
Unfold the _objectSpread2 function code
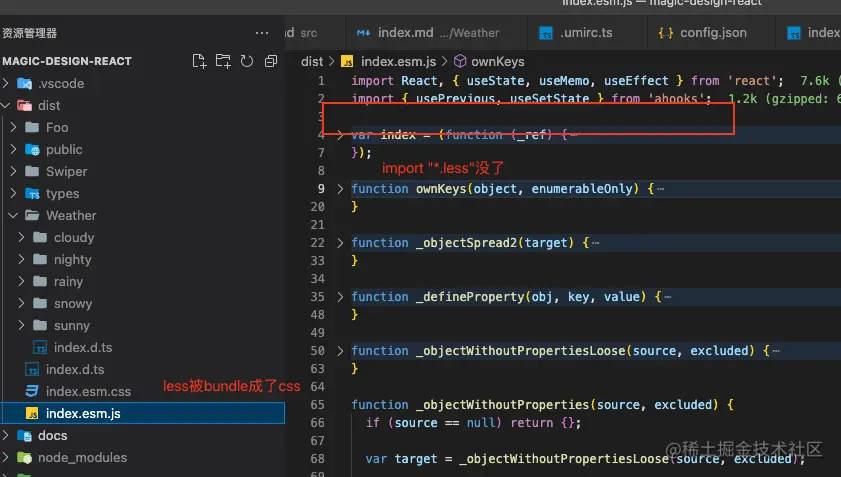click(x=340, y=243)
